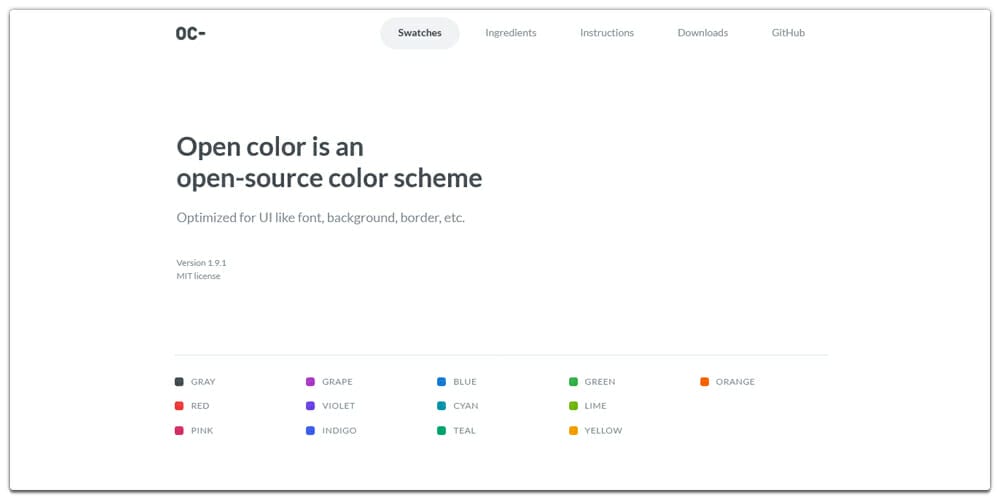Go to the YELLOW color label
The height and width of the screenshot is (500, 1000).
(603, 431)
